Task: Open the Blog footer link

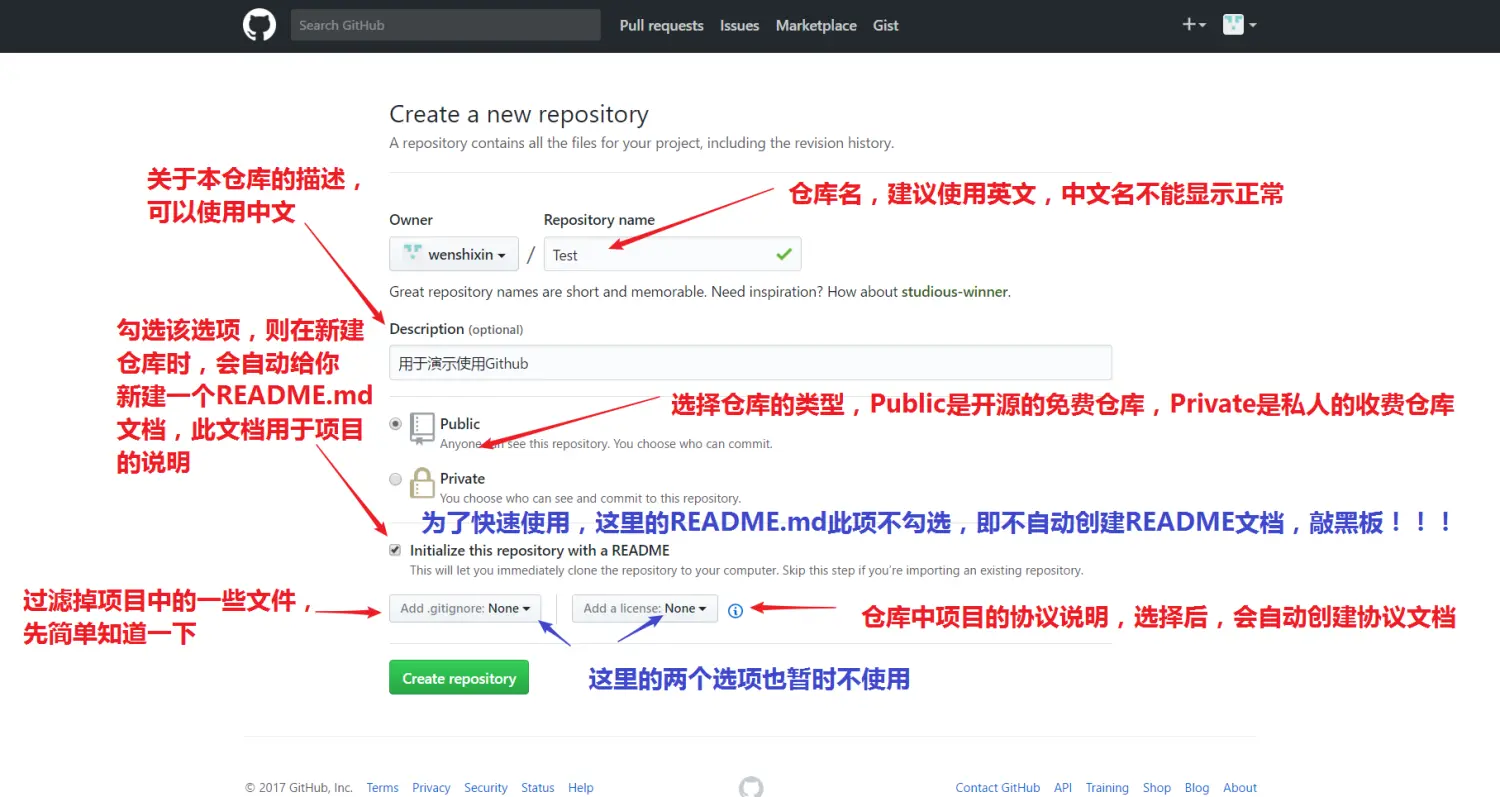Action: (x=1197, y=788)
